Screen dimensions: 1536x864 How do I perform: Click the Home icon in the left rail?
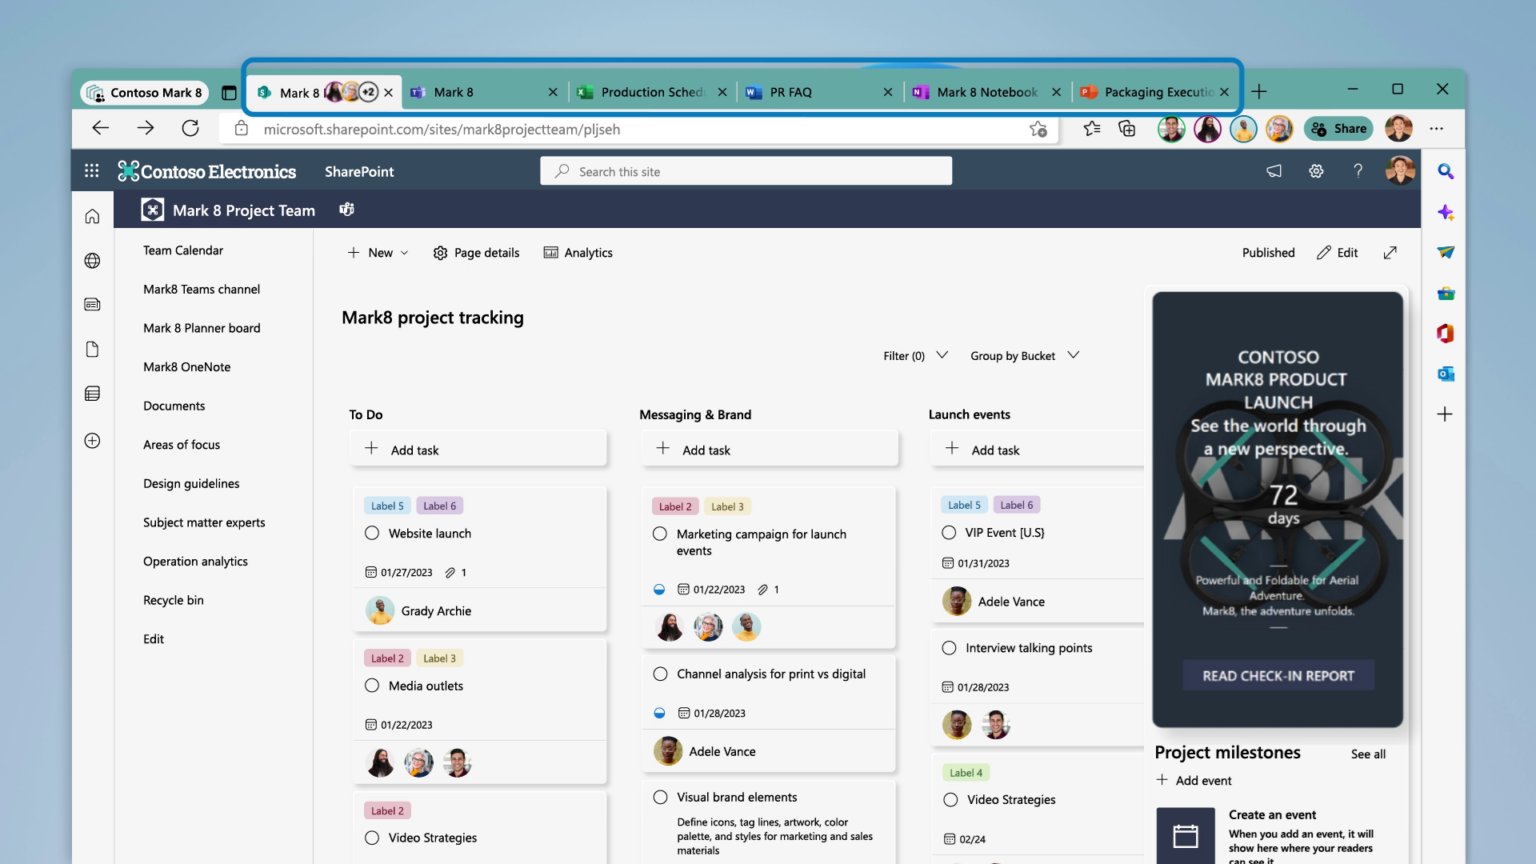[x=91, y=215]
